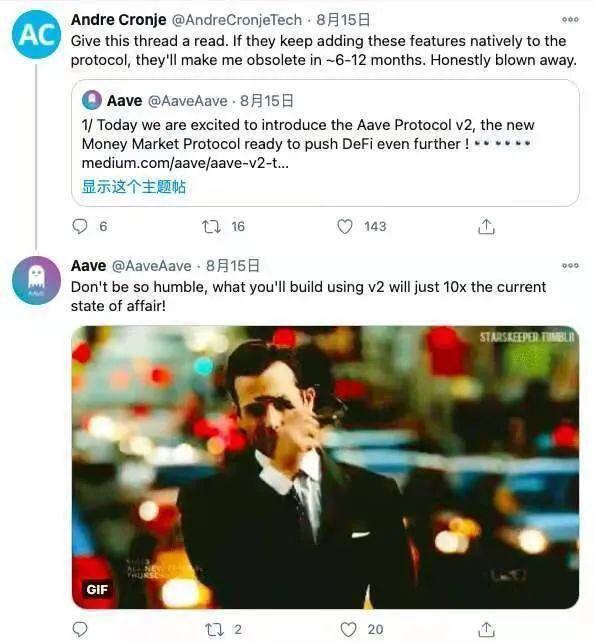
Task: Open more options menu on Aave's reply
Action: click(570, 265)
